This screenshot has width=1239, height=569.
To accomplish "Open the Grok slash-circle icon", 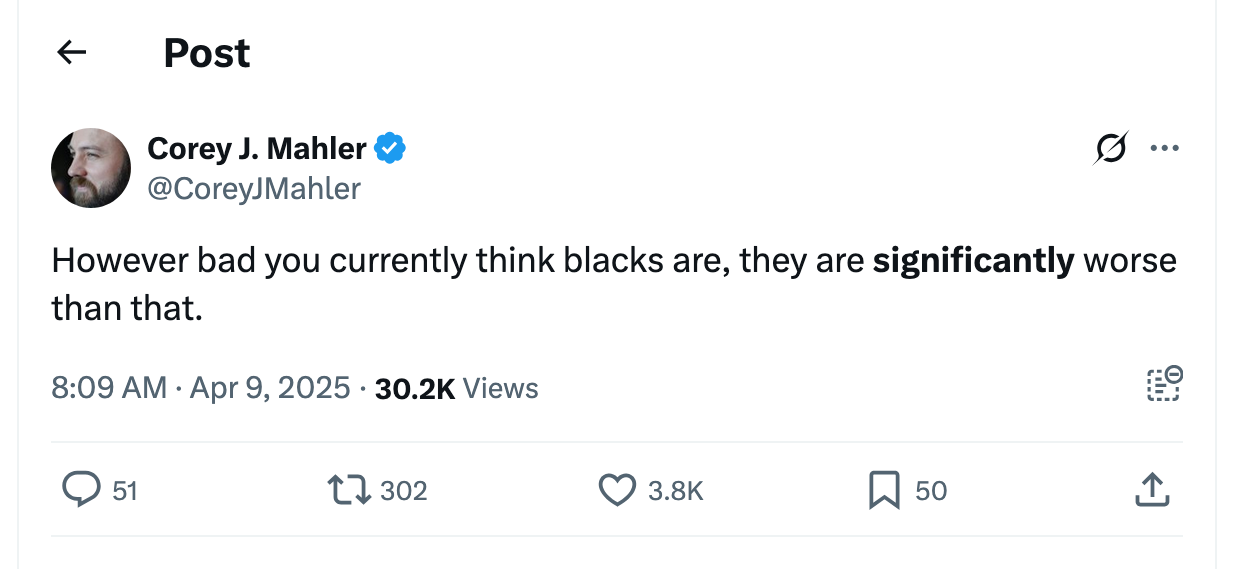I will pos(1111,149).
